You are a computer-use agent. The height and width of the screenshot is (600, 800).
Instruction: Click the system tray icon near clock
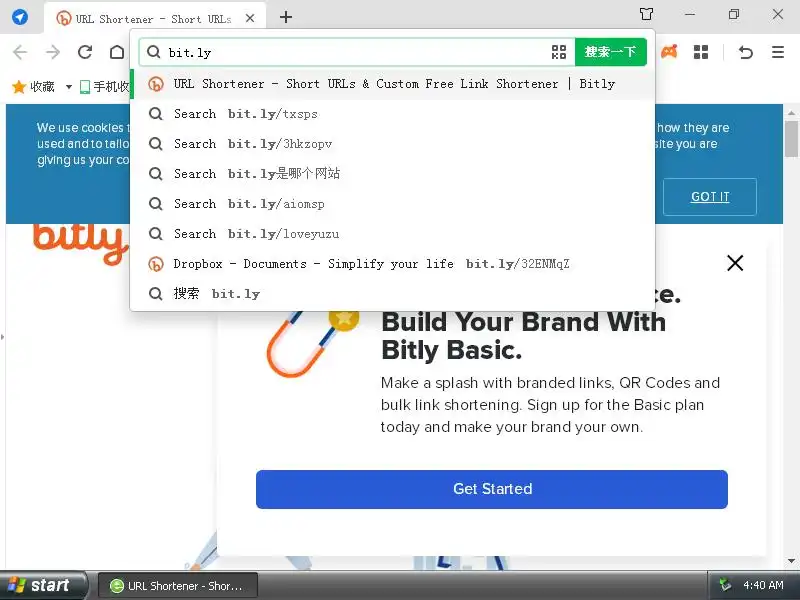pyautogui.click(x=725, y=585)
